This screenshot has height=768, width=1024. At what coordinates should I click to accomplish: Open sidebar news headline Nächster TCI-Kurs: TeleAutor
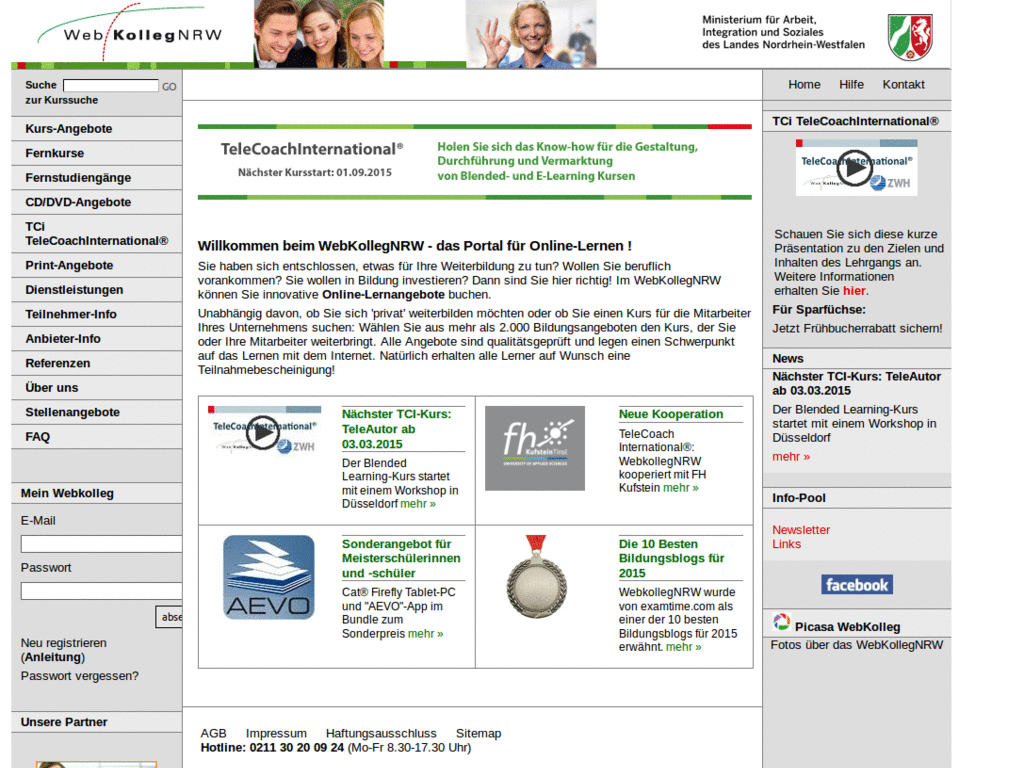point(856,383)
